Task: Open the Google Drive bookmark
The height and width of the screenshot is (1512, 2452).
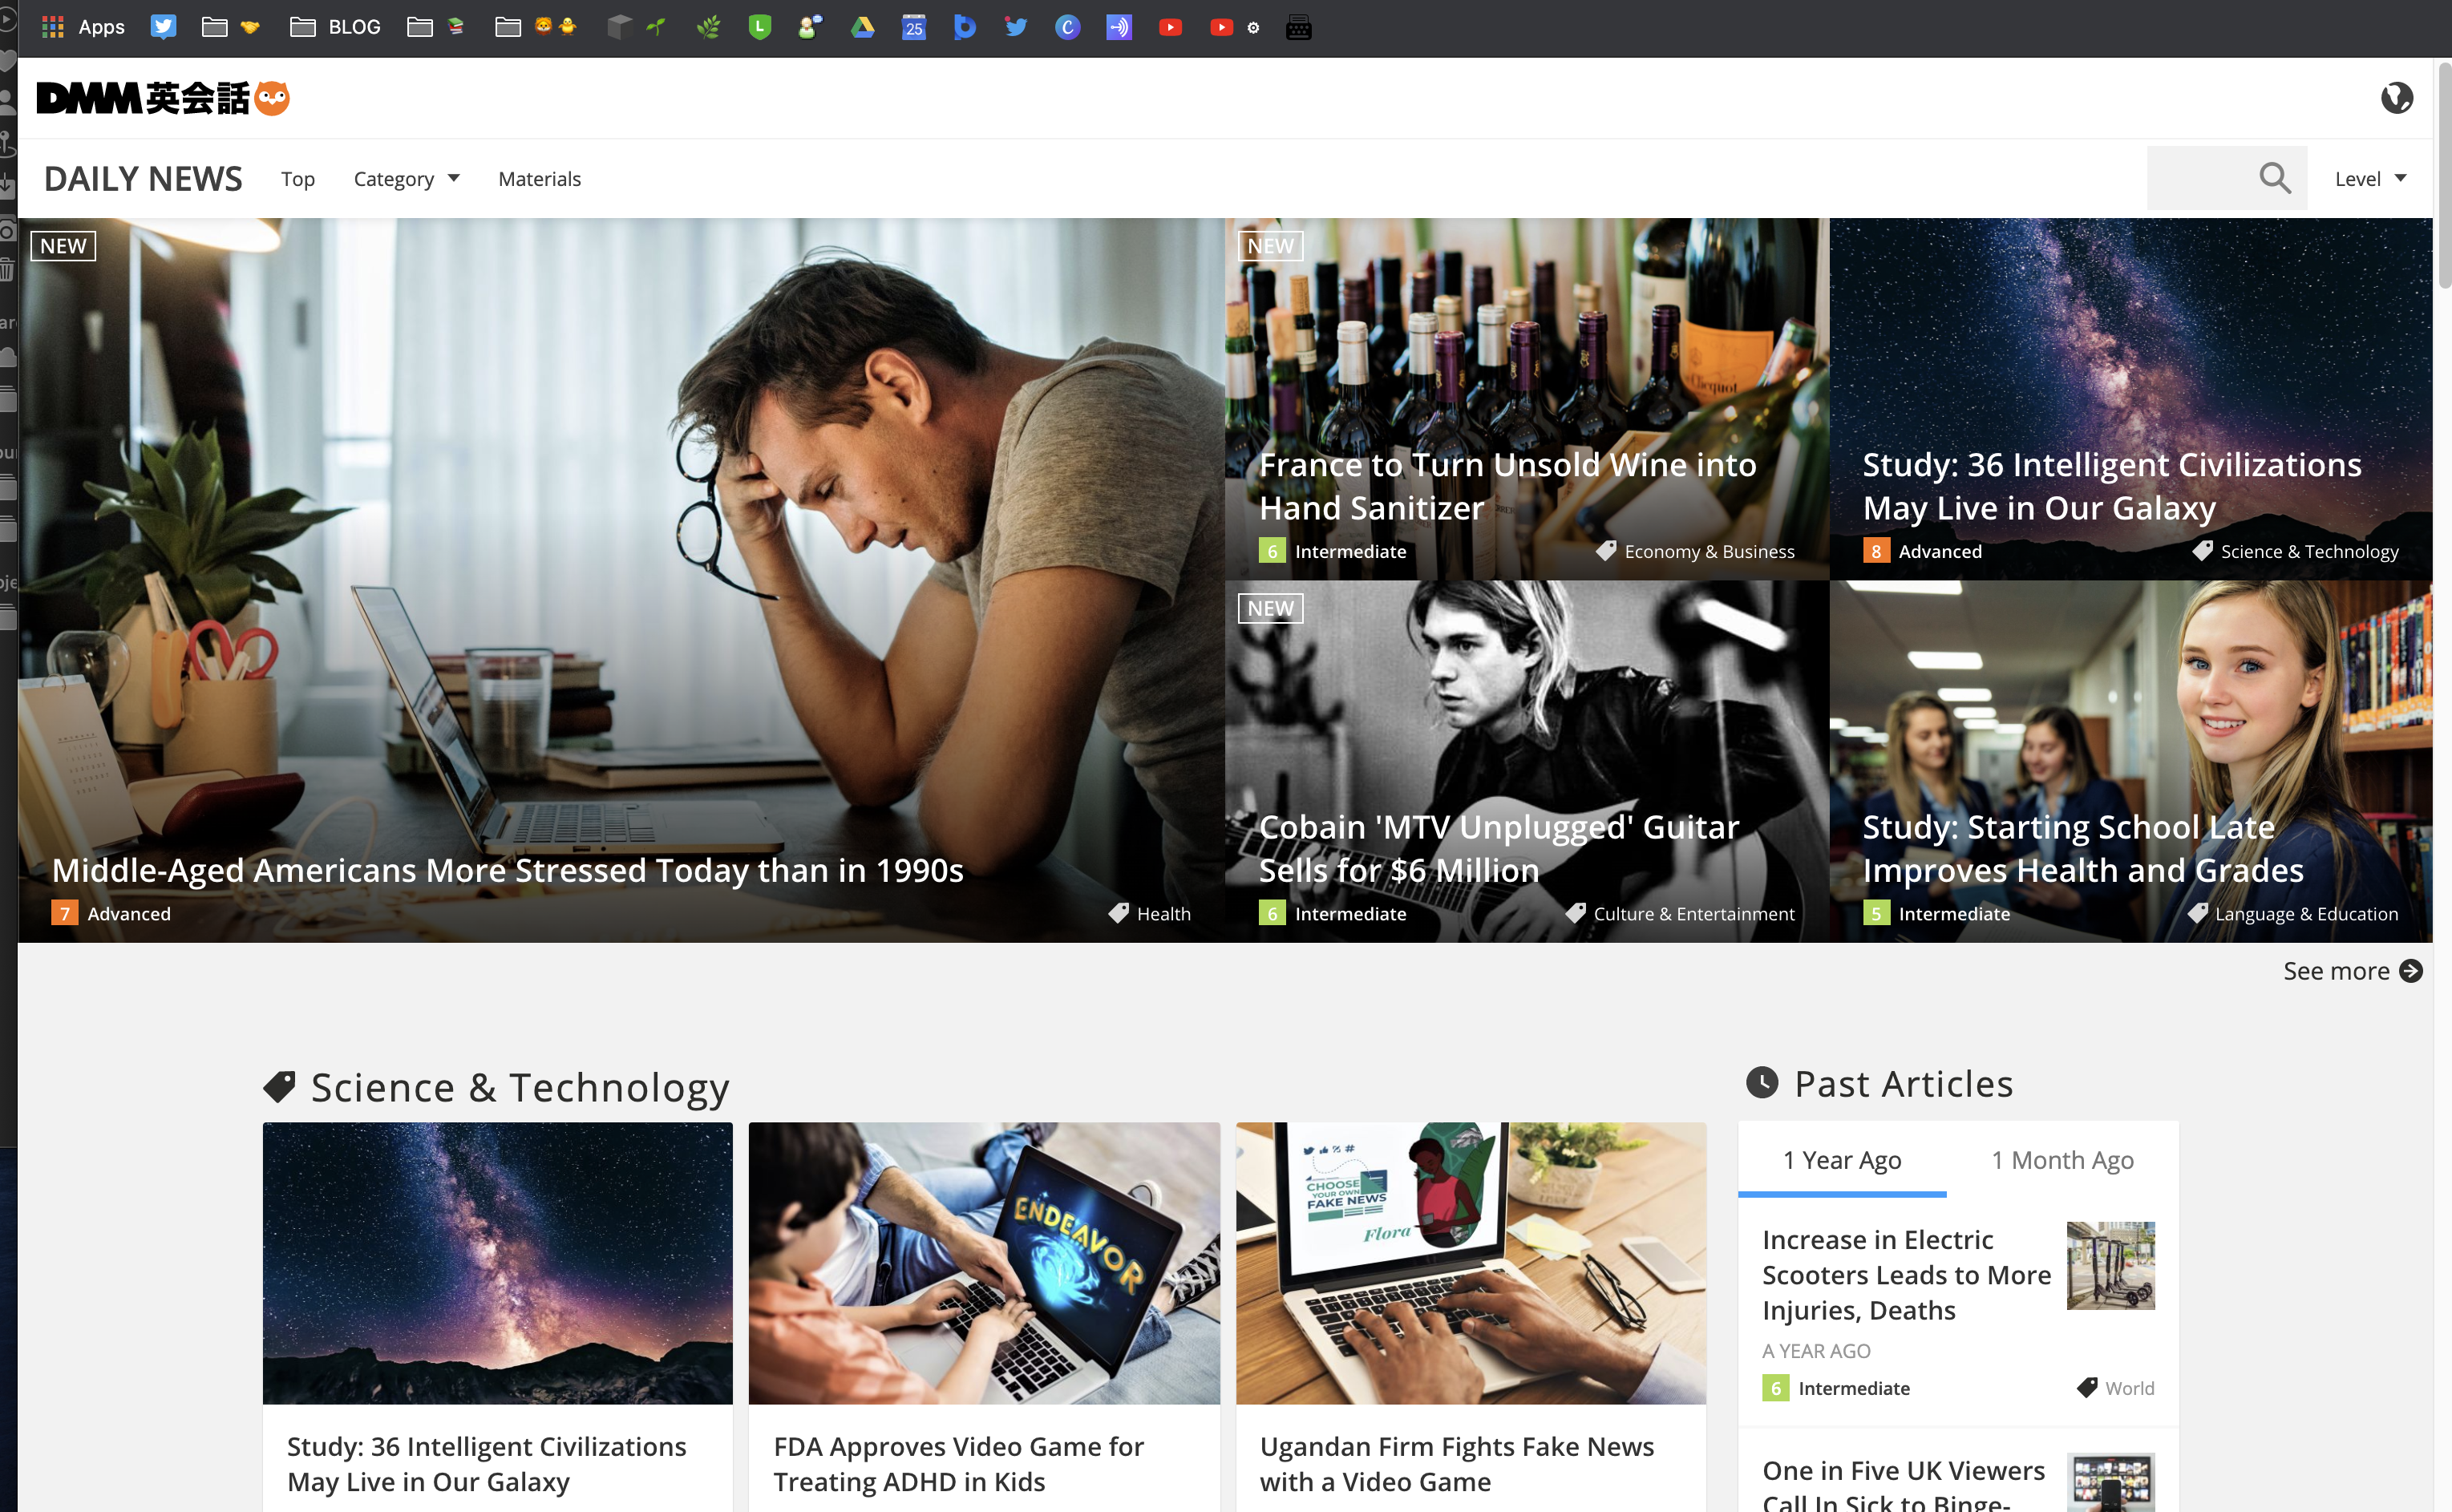Action: tap(862, 27)
